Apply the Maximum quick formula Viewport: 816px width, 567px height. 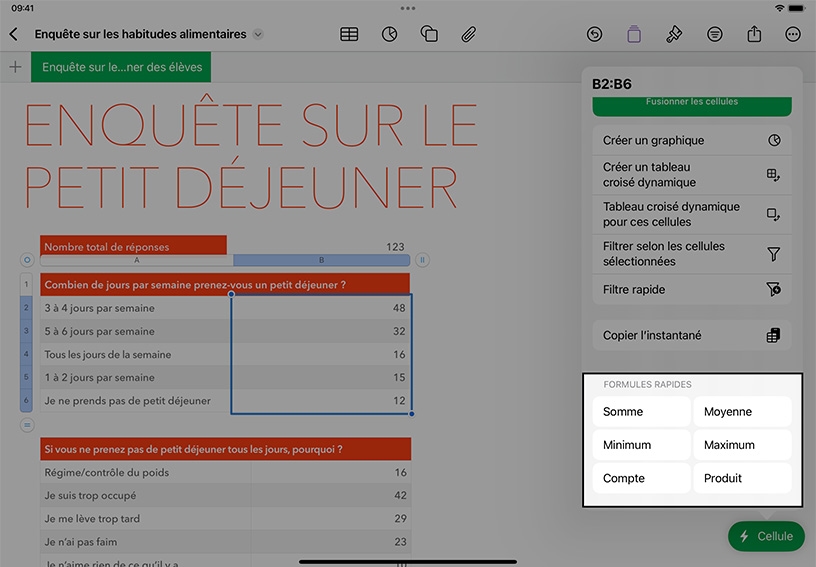[742, 445]
